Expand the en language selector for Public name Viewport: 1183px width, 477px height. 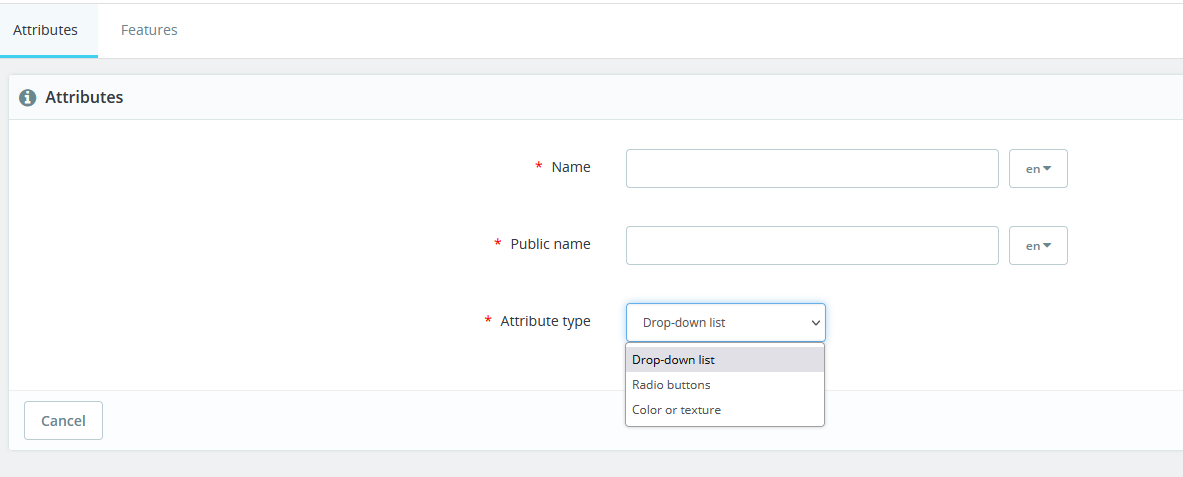(1038, 245)
